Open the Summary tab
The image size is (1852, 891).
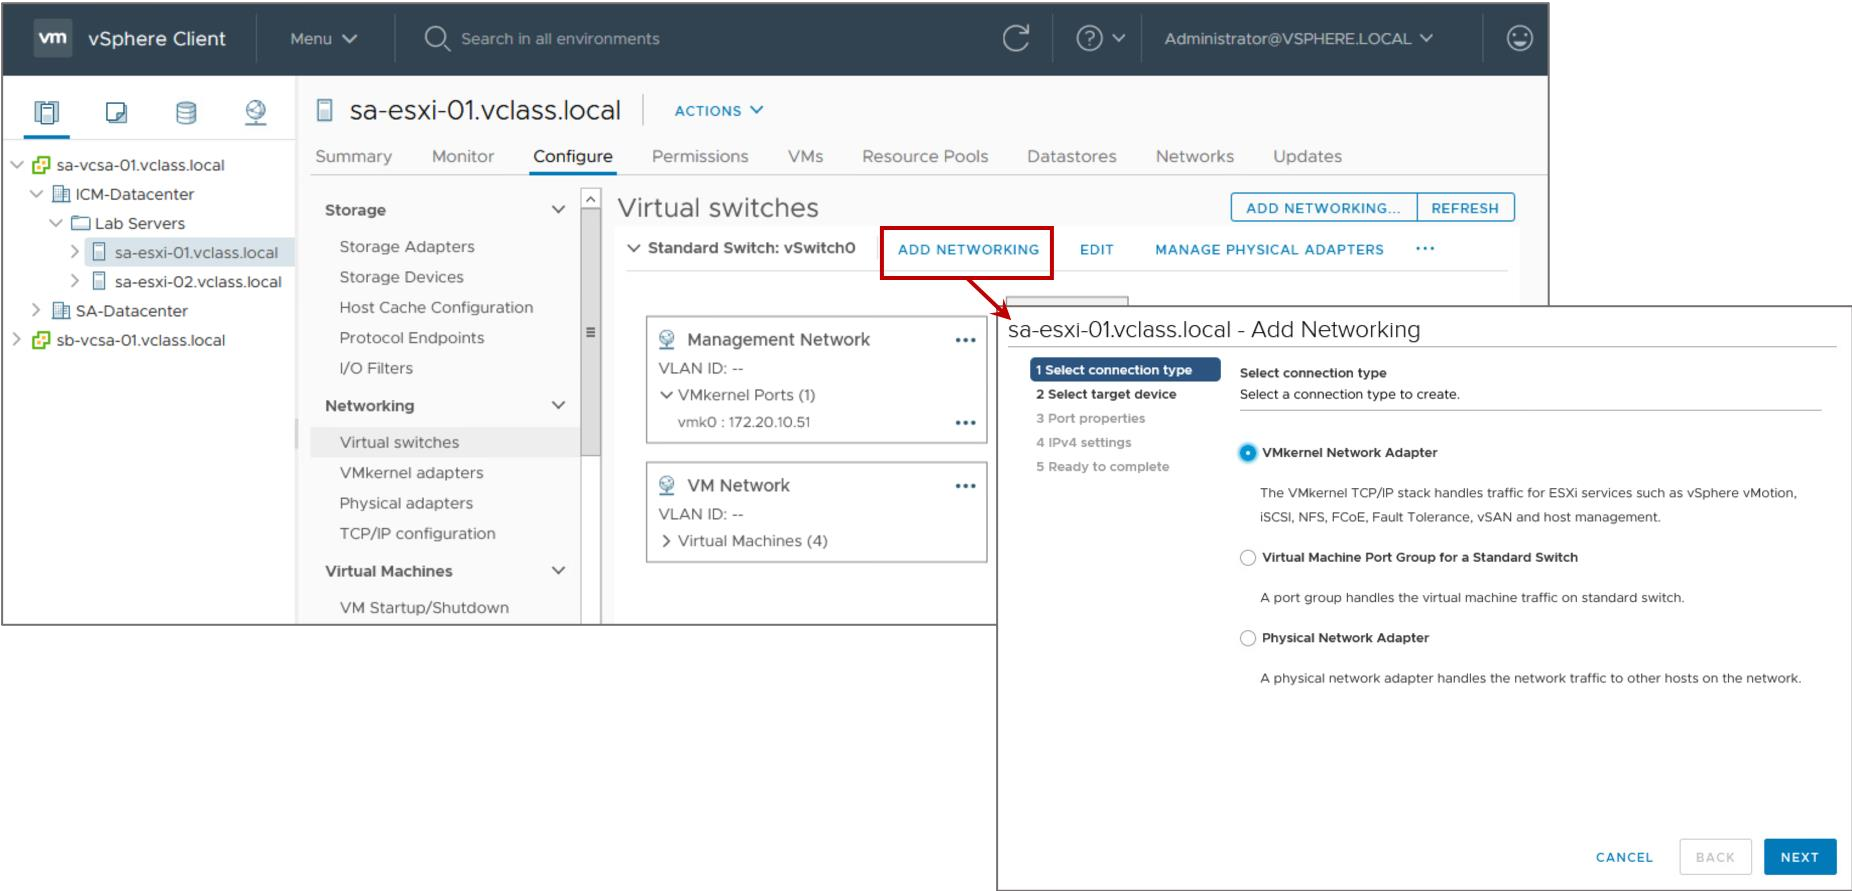pos(353,156)
